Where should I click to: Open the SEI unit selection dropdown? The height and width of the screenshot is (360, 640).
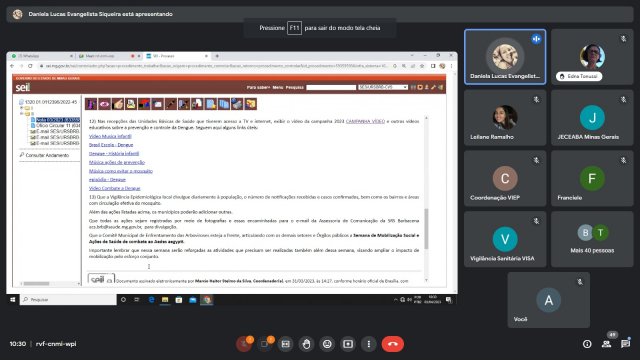tap(383, 87)
